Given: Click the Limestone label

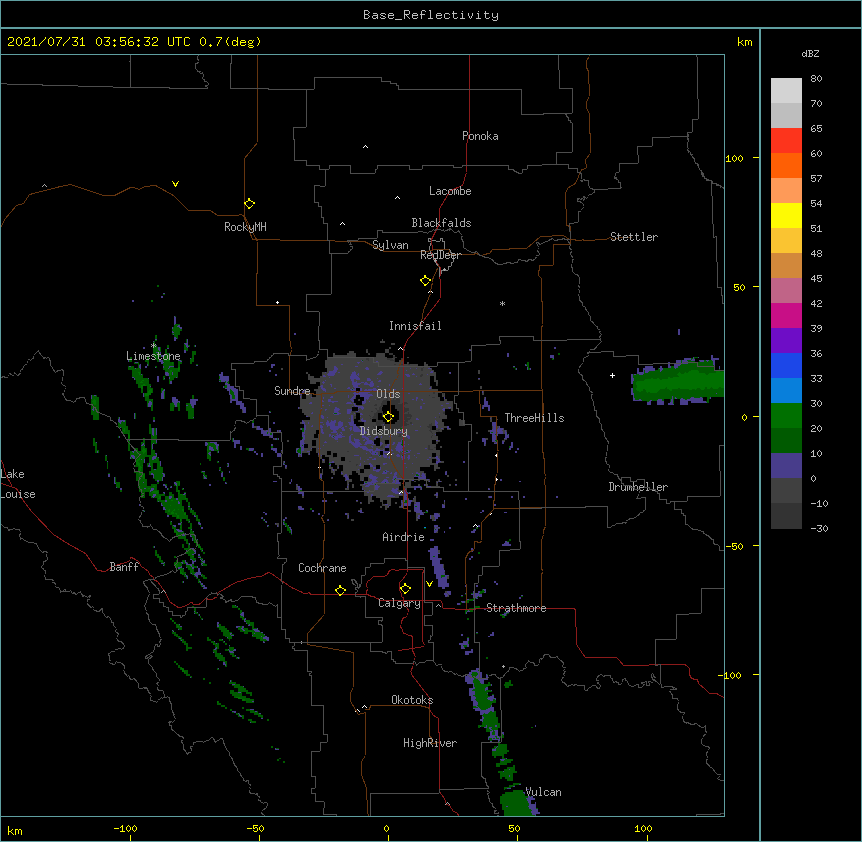Looking at the screenshot, I should (x=153, y=356).
